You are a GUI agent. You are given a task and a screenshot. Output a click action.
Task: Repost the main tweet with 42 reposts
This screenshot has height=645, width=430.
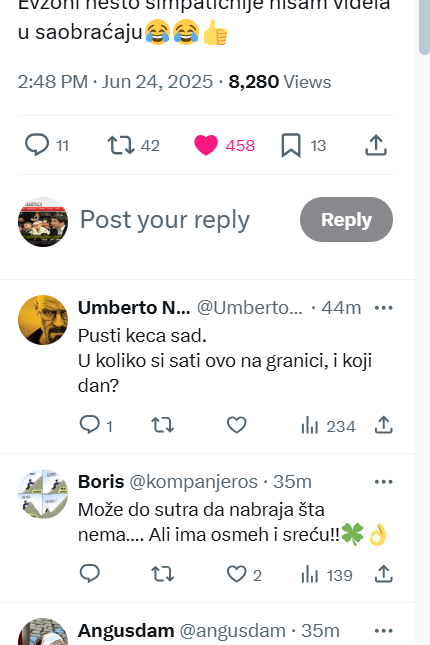click(133, 145)
